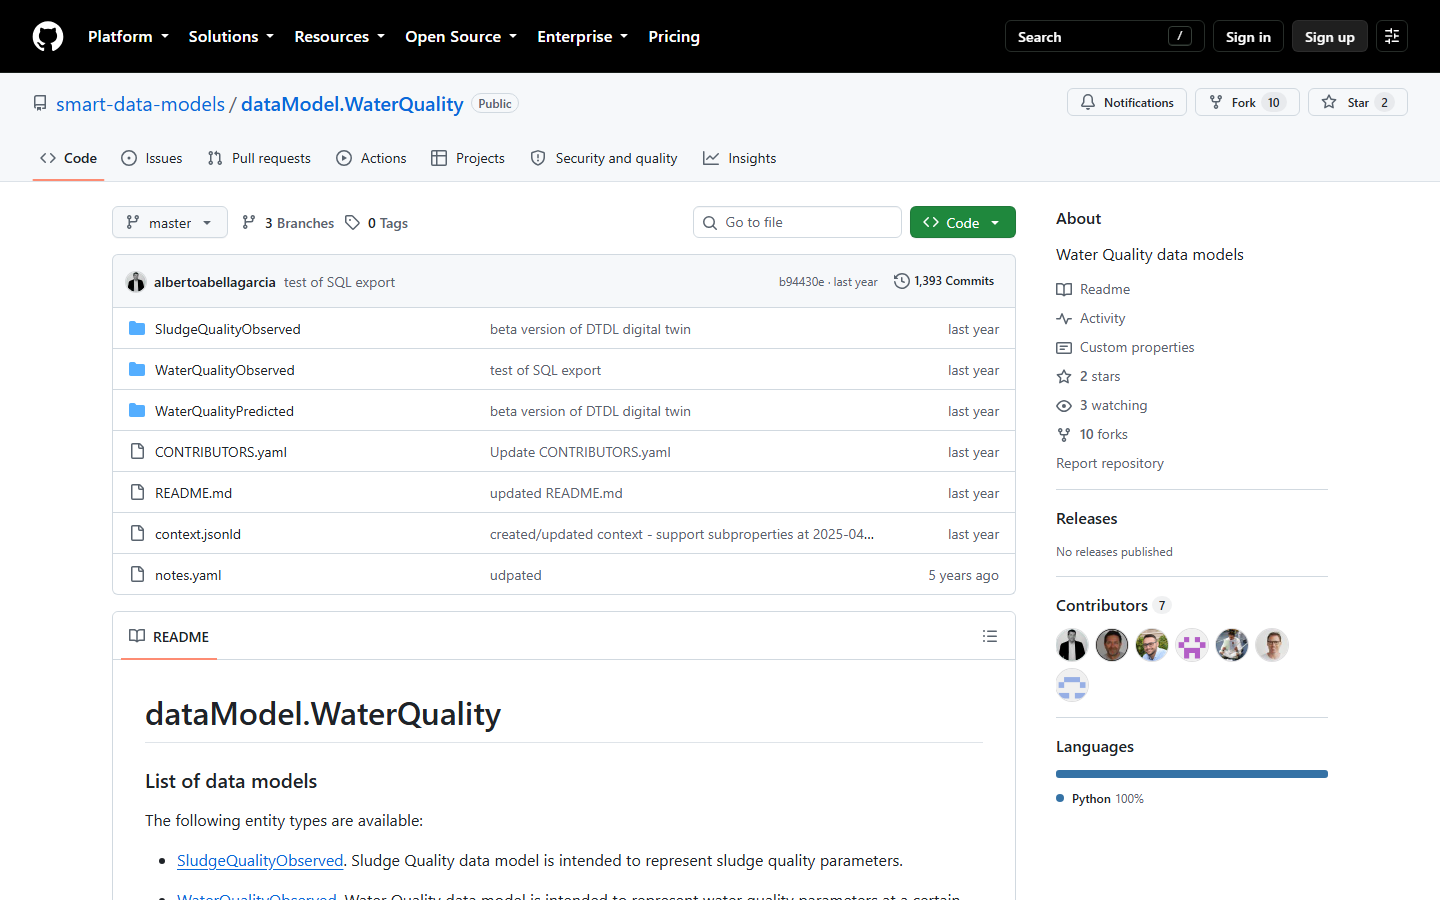Open the WaterQualityObserved folder
The height and width of the screenshot is (900, 1440).
pyautogui.click(x=225, y=370)
